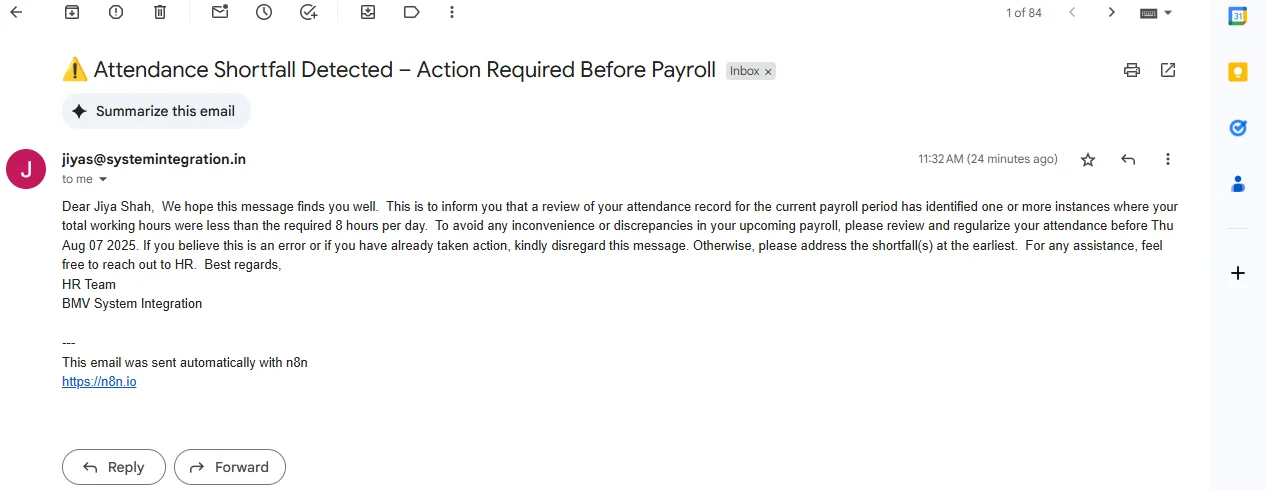The image size is (1266, 491).
Task: Click the Summarize this email button
Action: pos(156,111)
